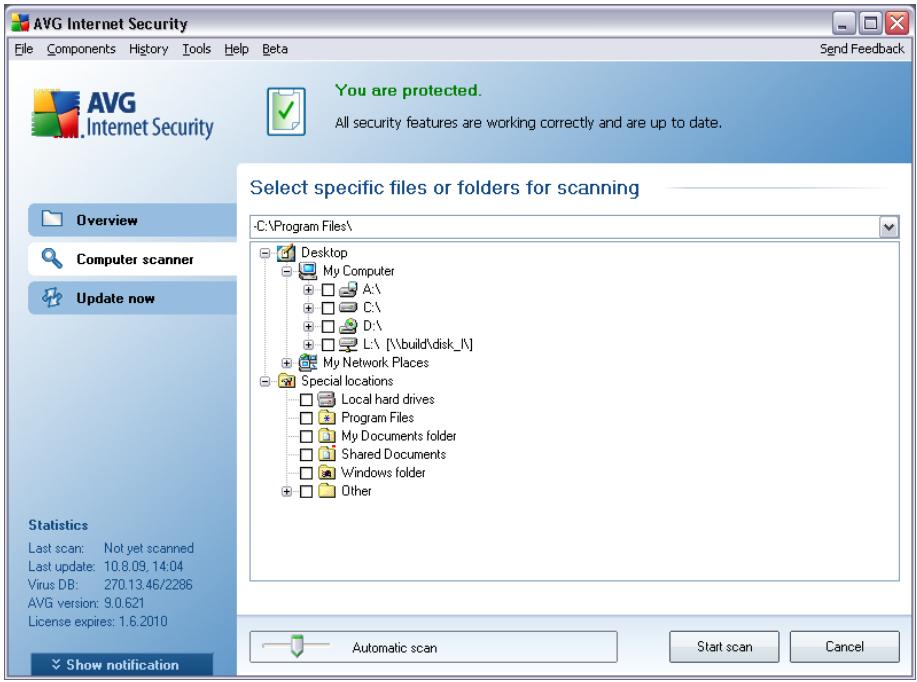Image resolution: width=917 pixels, height=682 pixels.
Task: Check the A:\ drive checkbox
Action: click(x=328, y=290)
